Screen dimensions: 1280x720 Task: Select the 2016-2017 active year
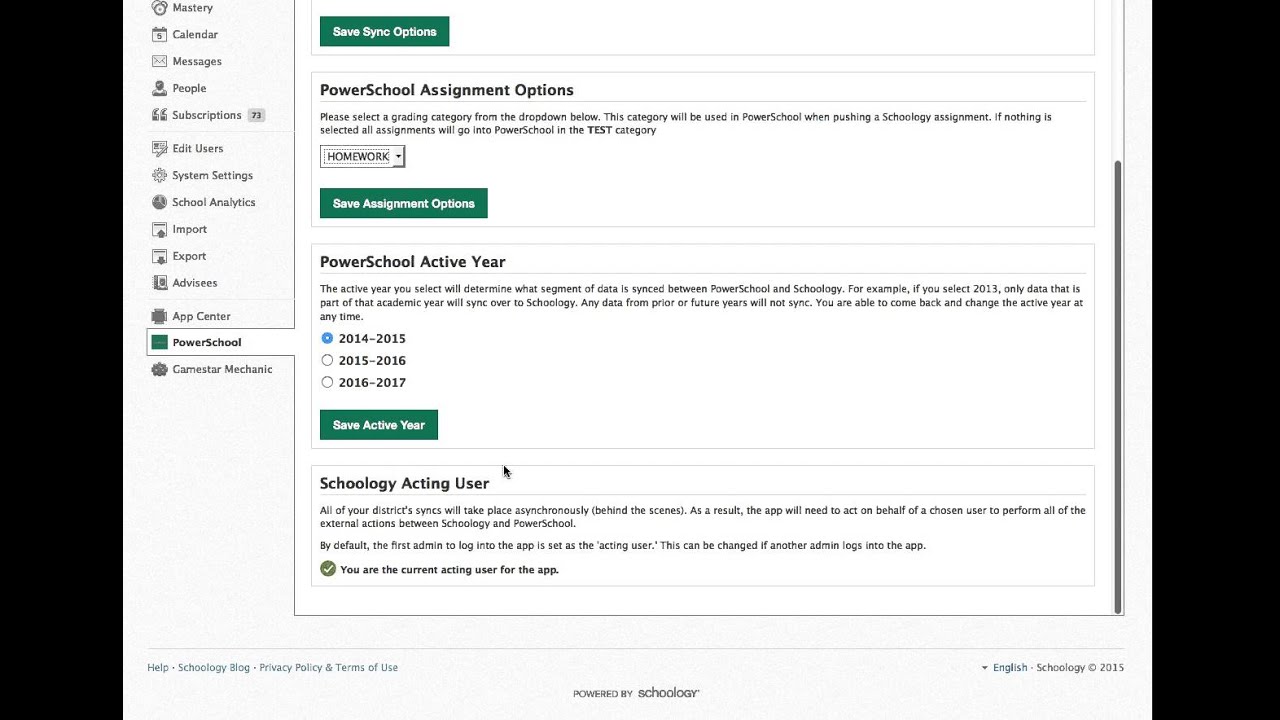click(327, 382)
